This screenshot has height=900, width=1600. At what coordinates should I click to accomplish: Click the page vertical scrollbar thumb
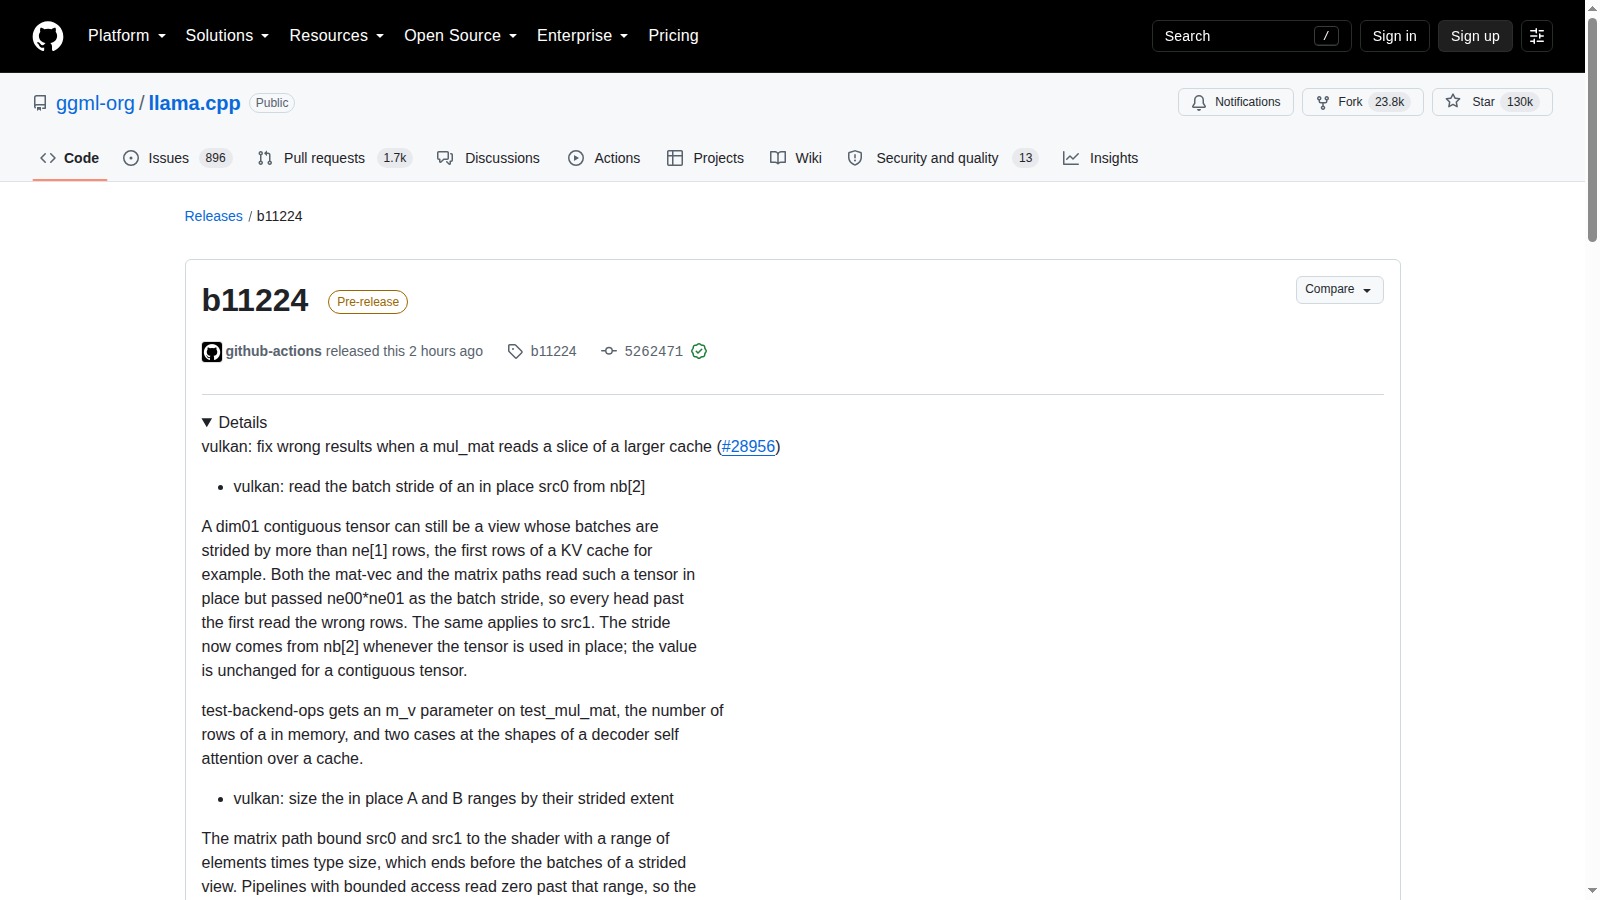click(x=1592, y=128)
